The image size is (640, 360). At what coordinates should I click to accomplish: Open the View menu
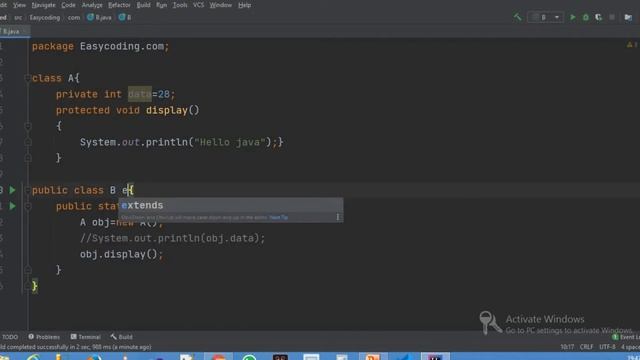(19, 5)
